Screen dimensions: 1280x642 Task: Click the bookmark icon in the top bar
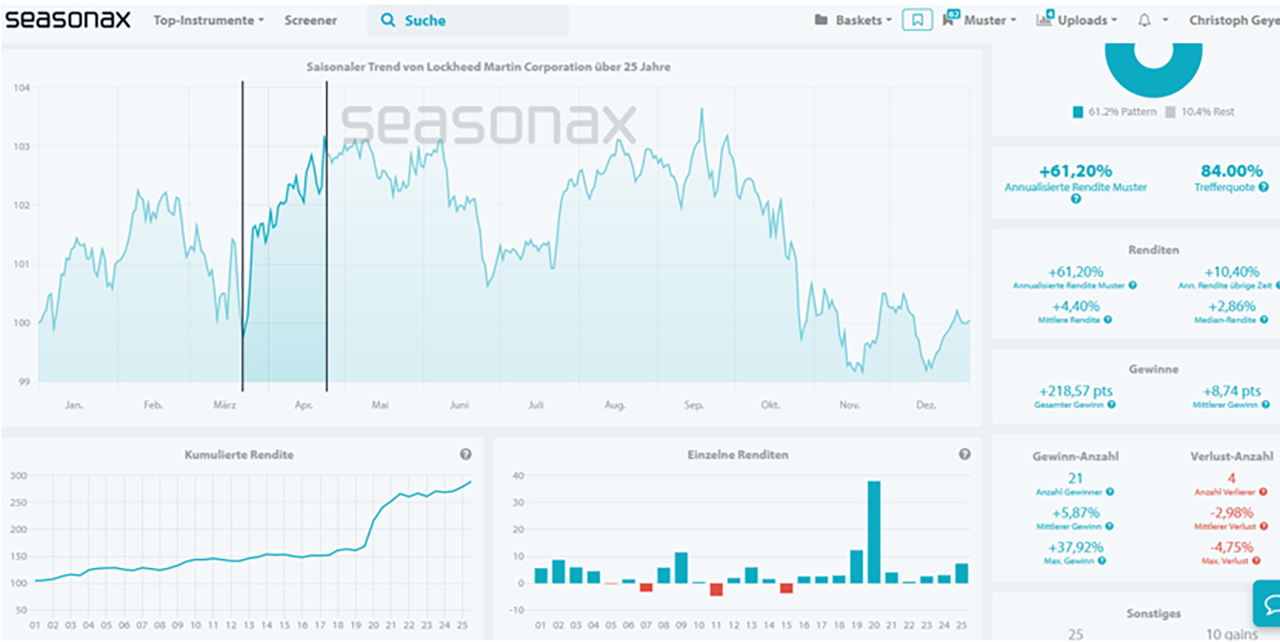pos(917,20)
